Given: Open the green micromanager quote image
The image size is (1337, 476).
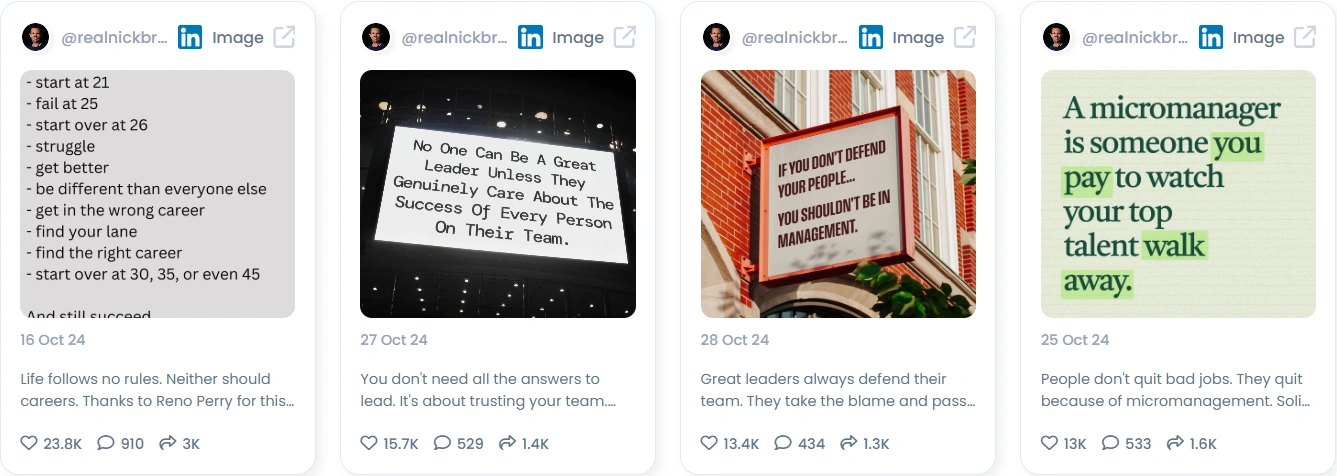Looking at the screenshot, I should point(1178,194).
